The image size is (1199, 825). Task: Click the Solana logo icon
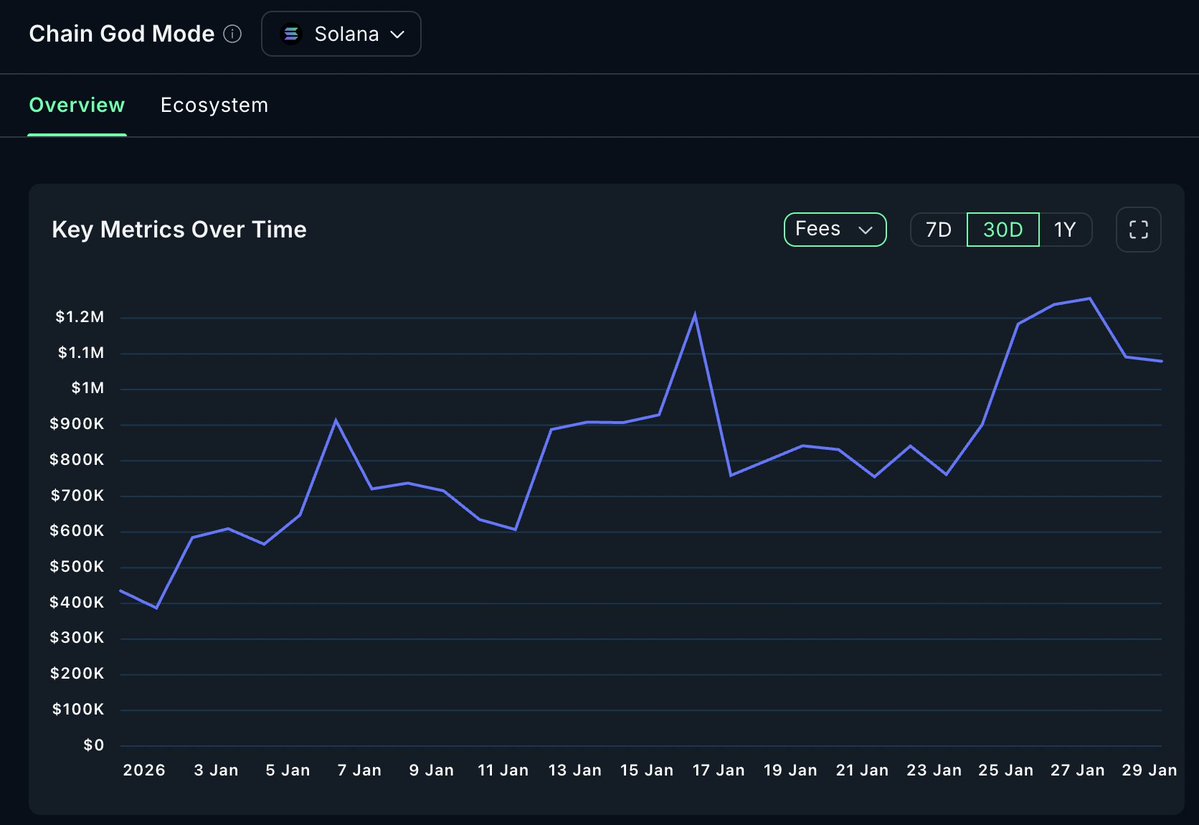click(x=291, y=34)
